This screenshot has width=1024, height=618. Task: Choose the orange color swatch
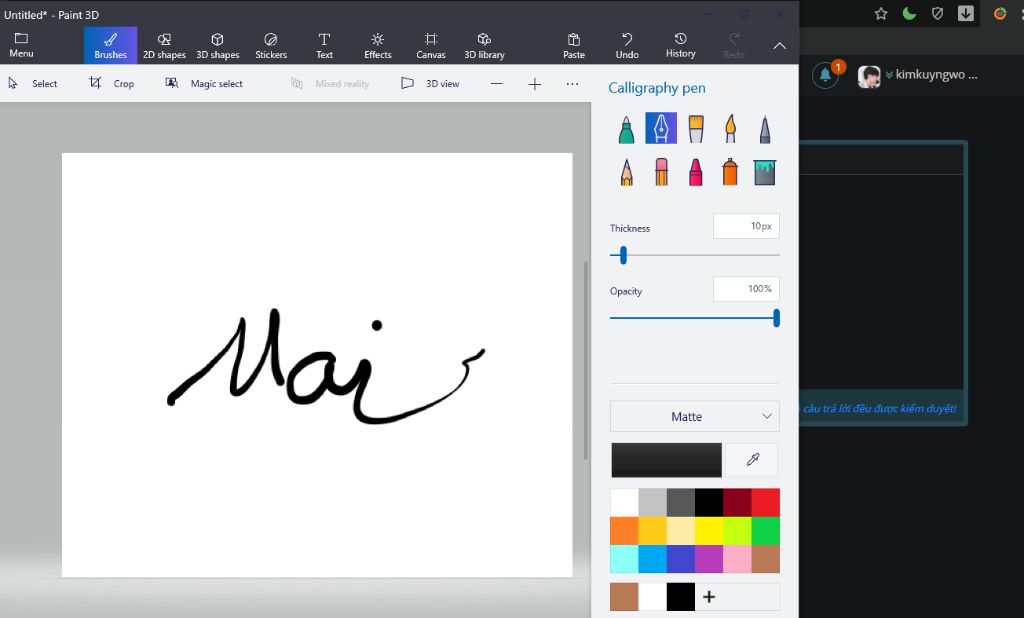pos(624,530)
